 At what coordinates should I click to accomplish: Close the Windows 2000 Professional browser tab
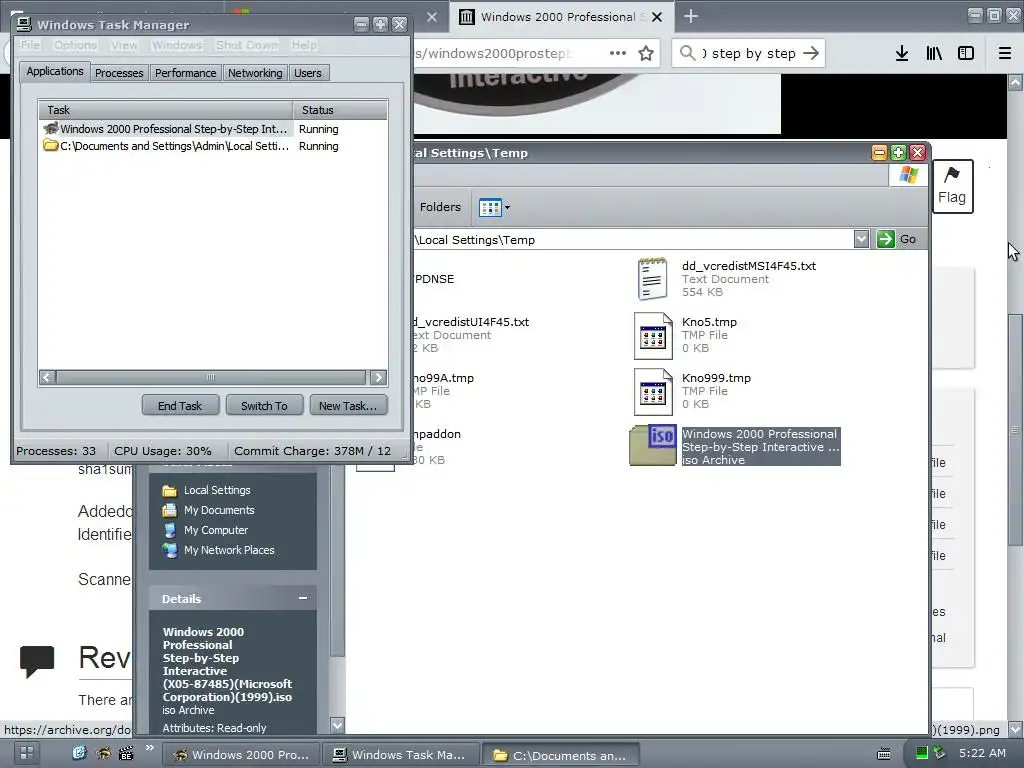pos(657,17)
